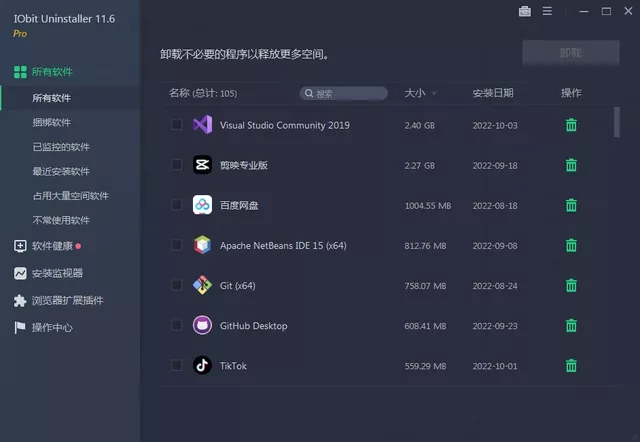Tick the checkbox for Visual Studio Community 2019

click(x=176, y=124)
